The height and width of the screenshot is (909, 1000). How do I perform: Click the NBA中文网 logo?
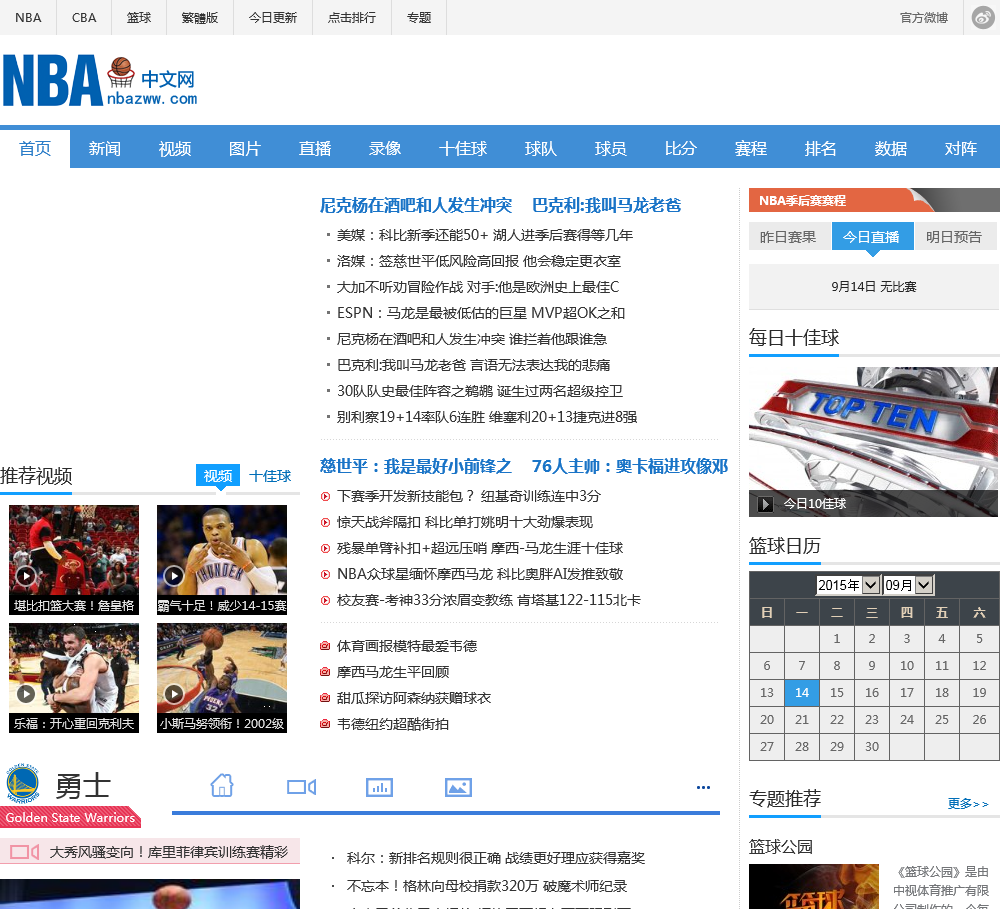[x=100, y=80]
